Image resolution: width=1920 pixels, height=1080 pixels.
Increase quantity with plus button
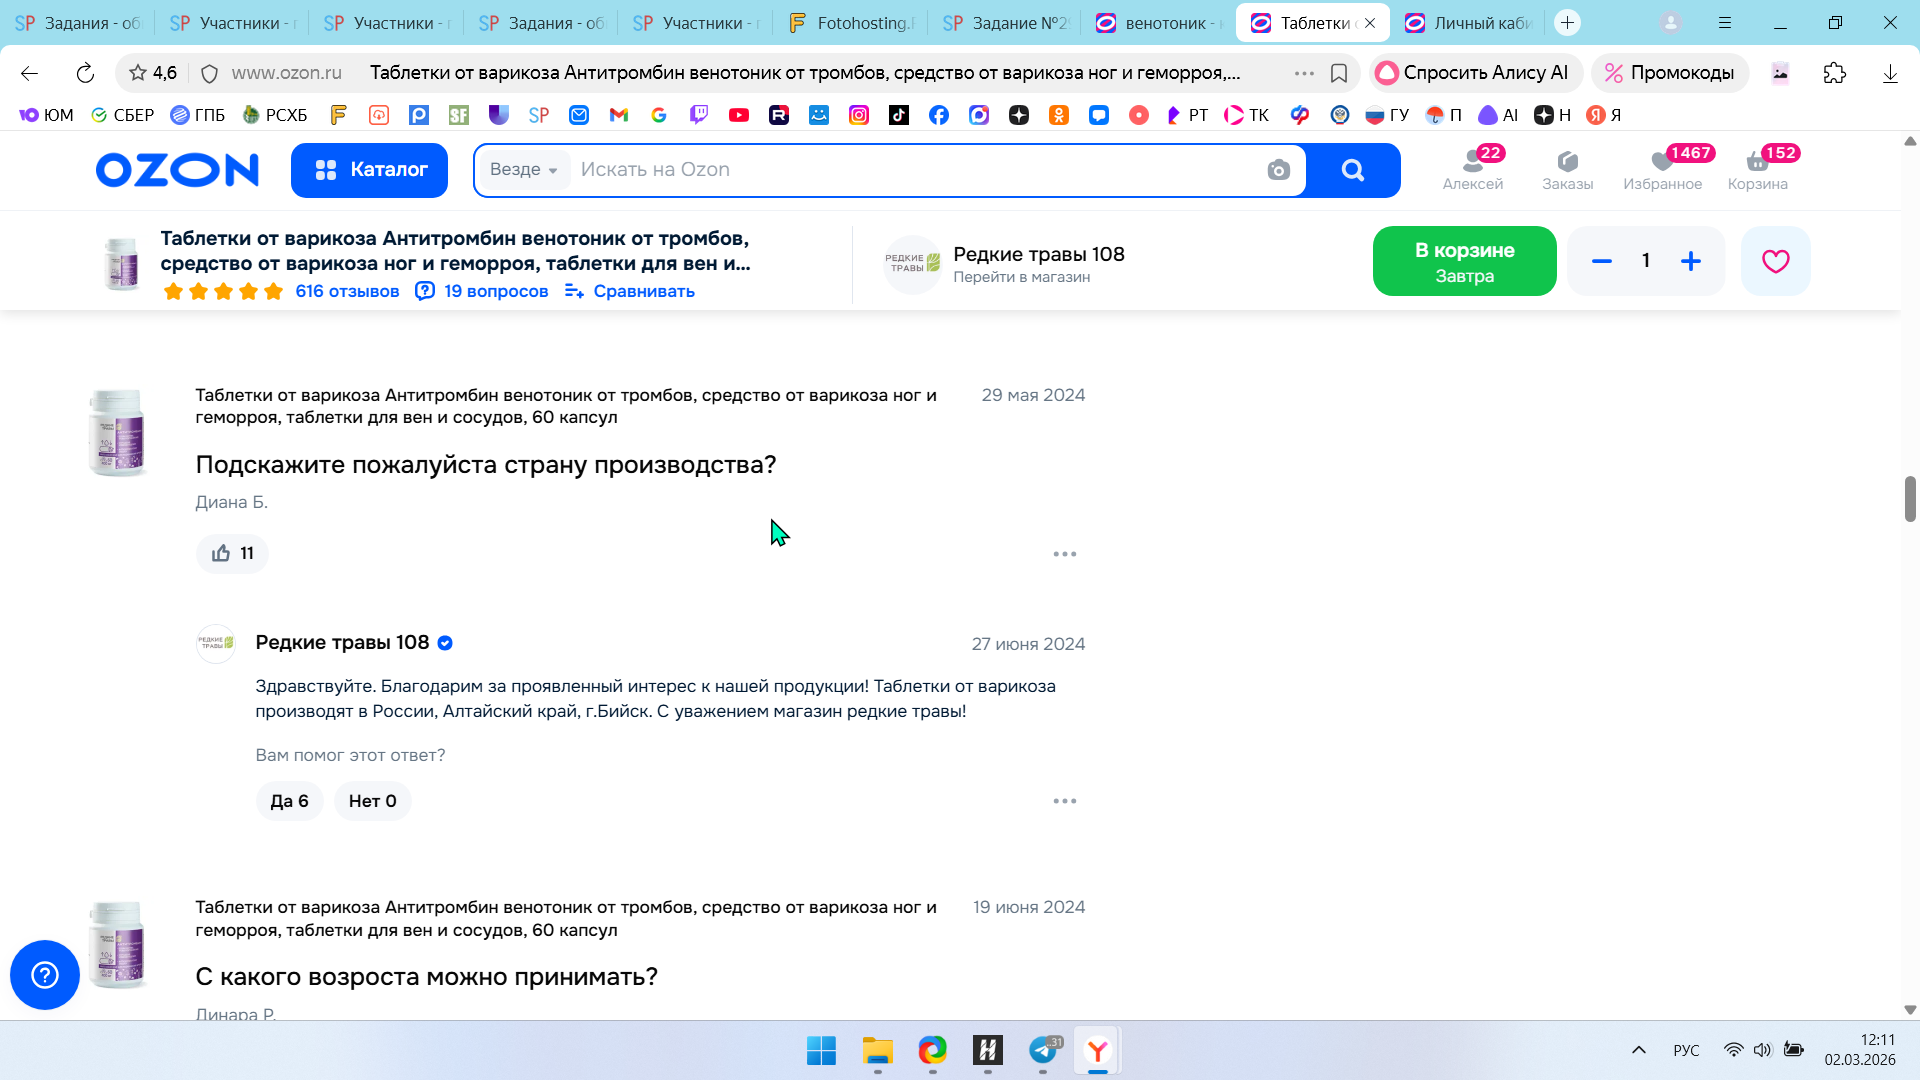tap(1690, 261)
